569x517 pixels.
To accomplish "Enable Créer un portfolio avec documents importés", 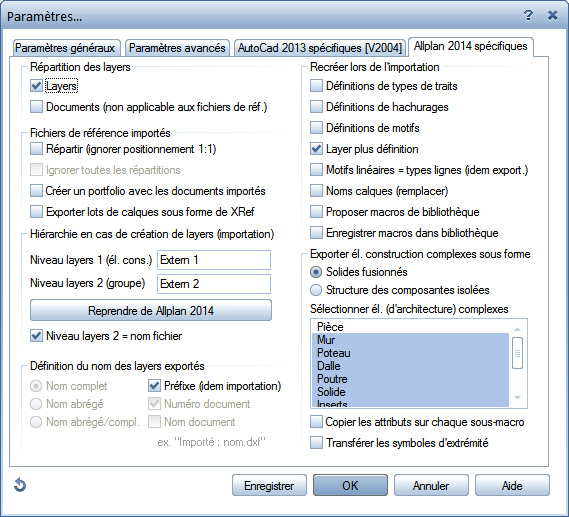I will (36, 191).
